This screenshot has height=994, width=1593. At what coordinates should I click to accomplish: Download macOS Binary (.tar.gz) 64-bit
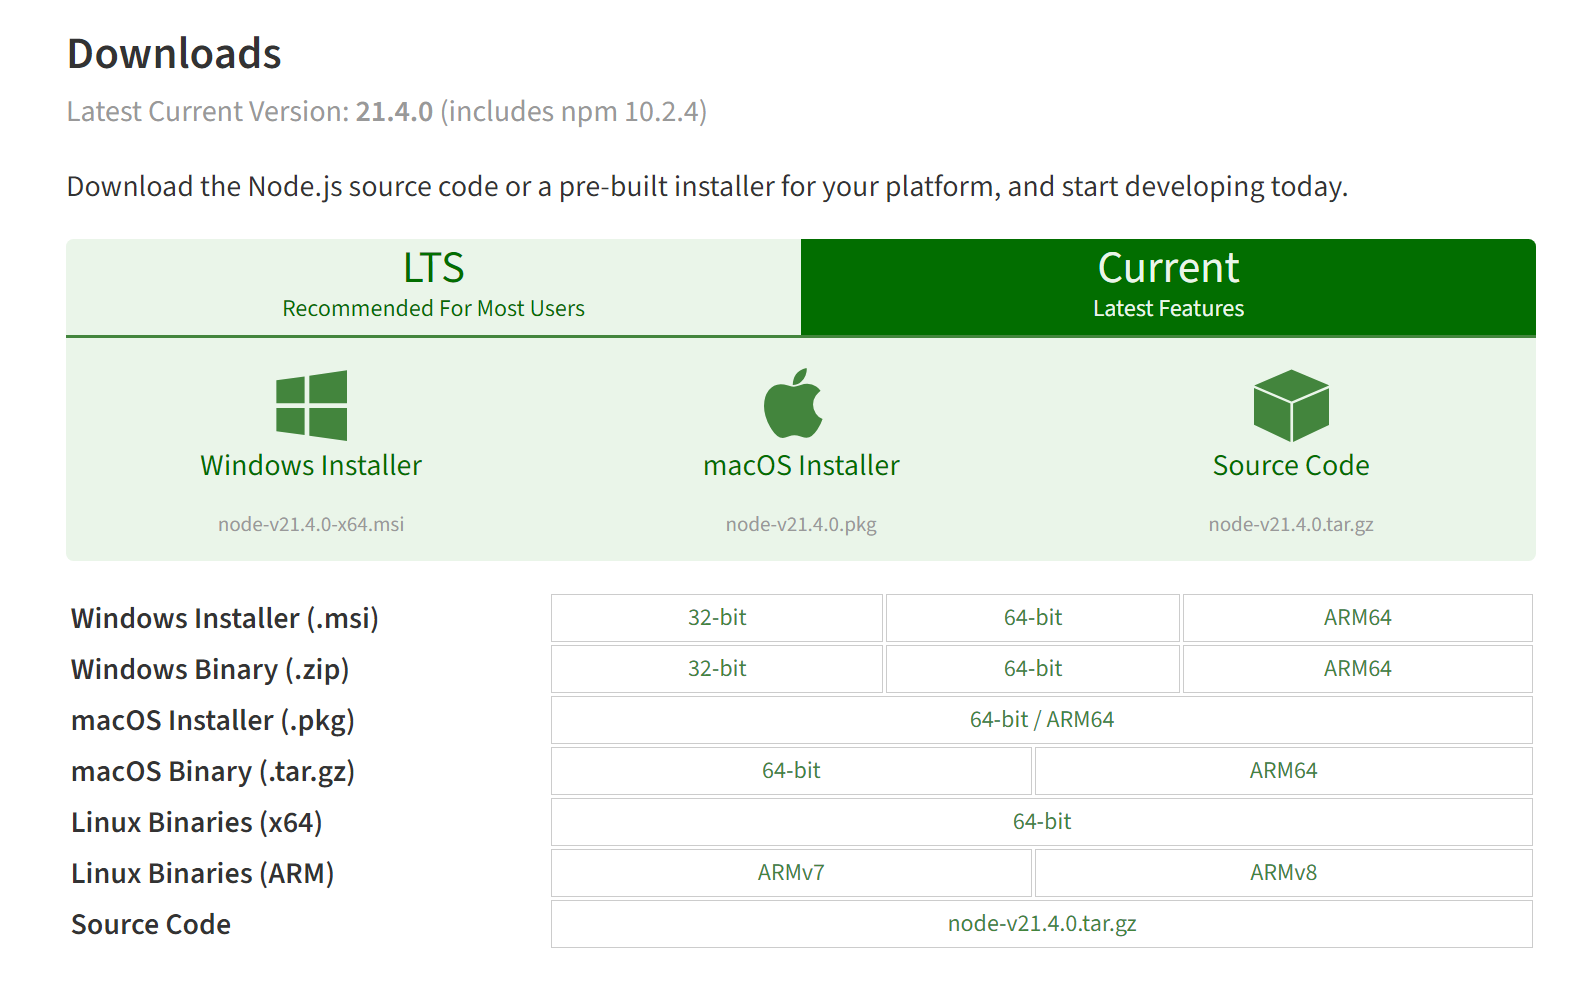(x=791, y=771)
